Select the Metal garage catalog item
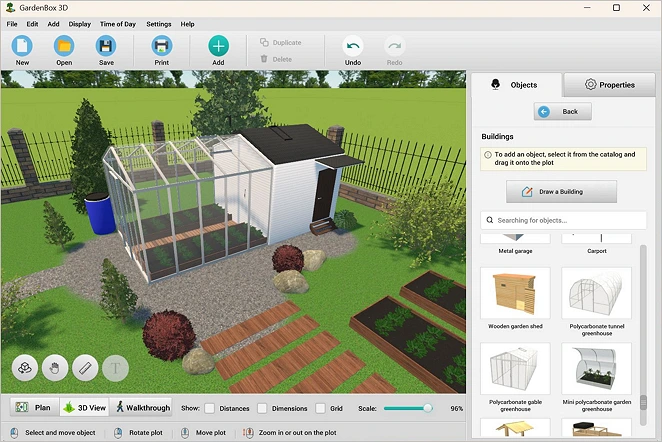Image resolution: width=662 pixels, height=442 pixels. click(515, 244)
